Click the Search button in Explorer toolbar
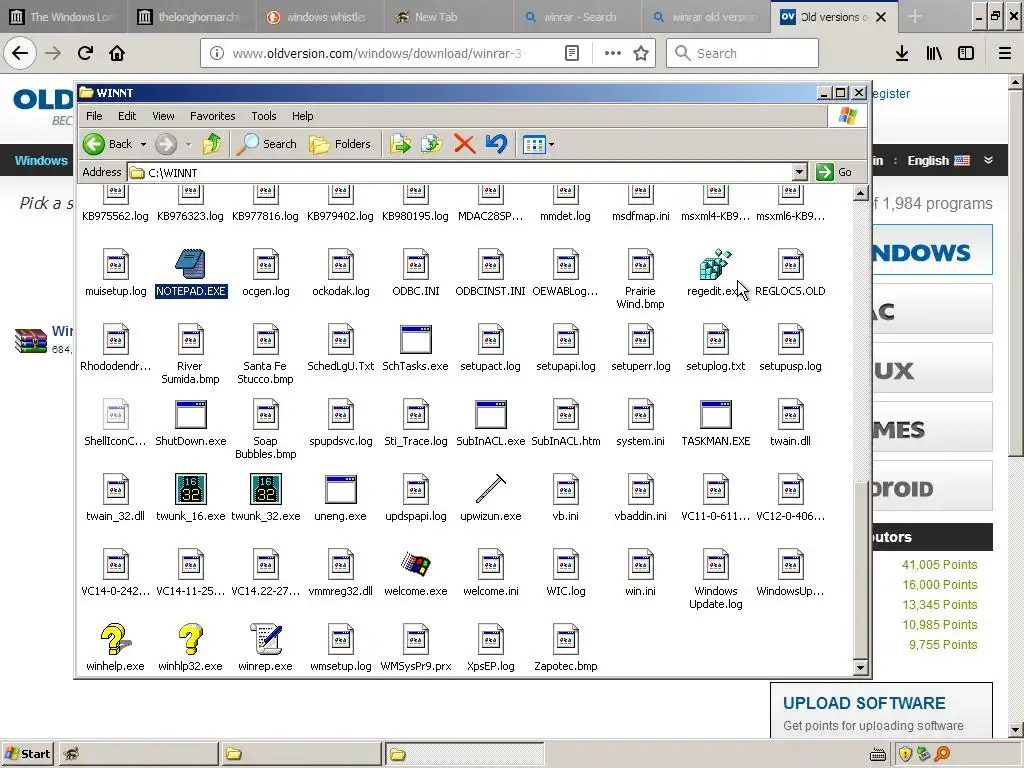The width and height of the screenshot is (1024, 768). point(266,144)
